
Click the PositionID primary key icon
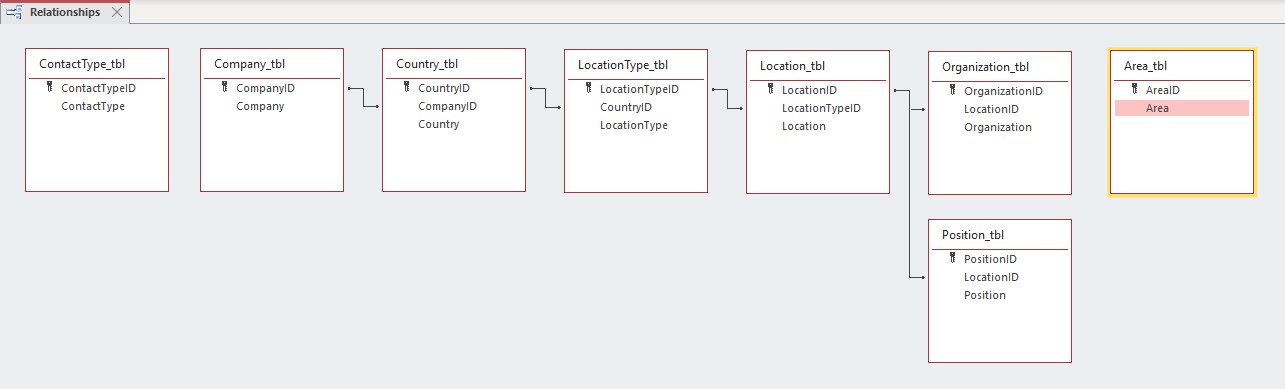pos(952,259)
